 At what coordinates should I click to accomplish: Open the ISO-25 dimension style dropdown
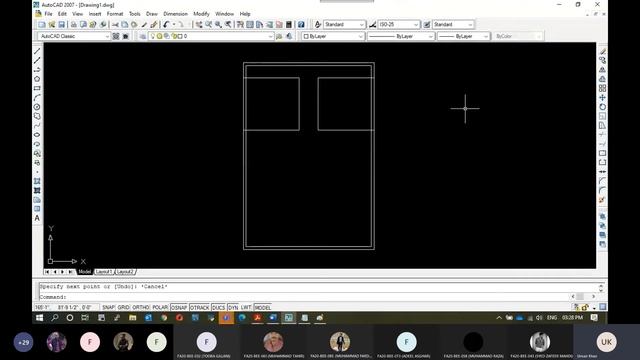point(398,24)
